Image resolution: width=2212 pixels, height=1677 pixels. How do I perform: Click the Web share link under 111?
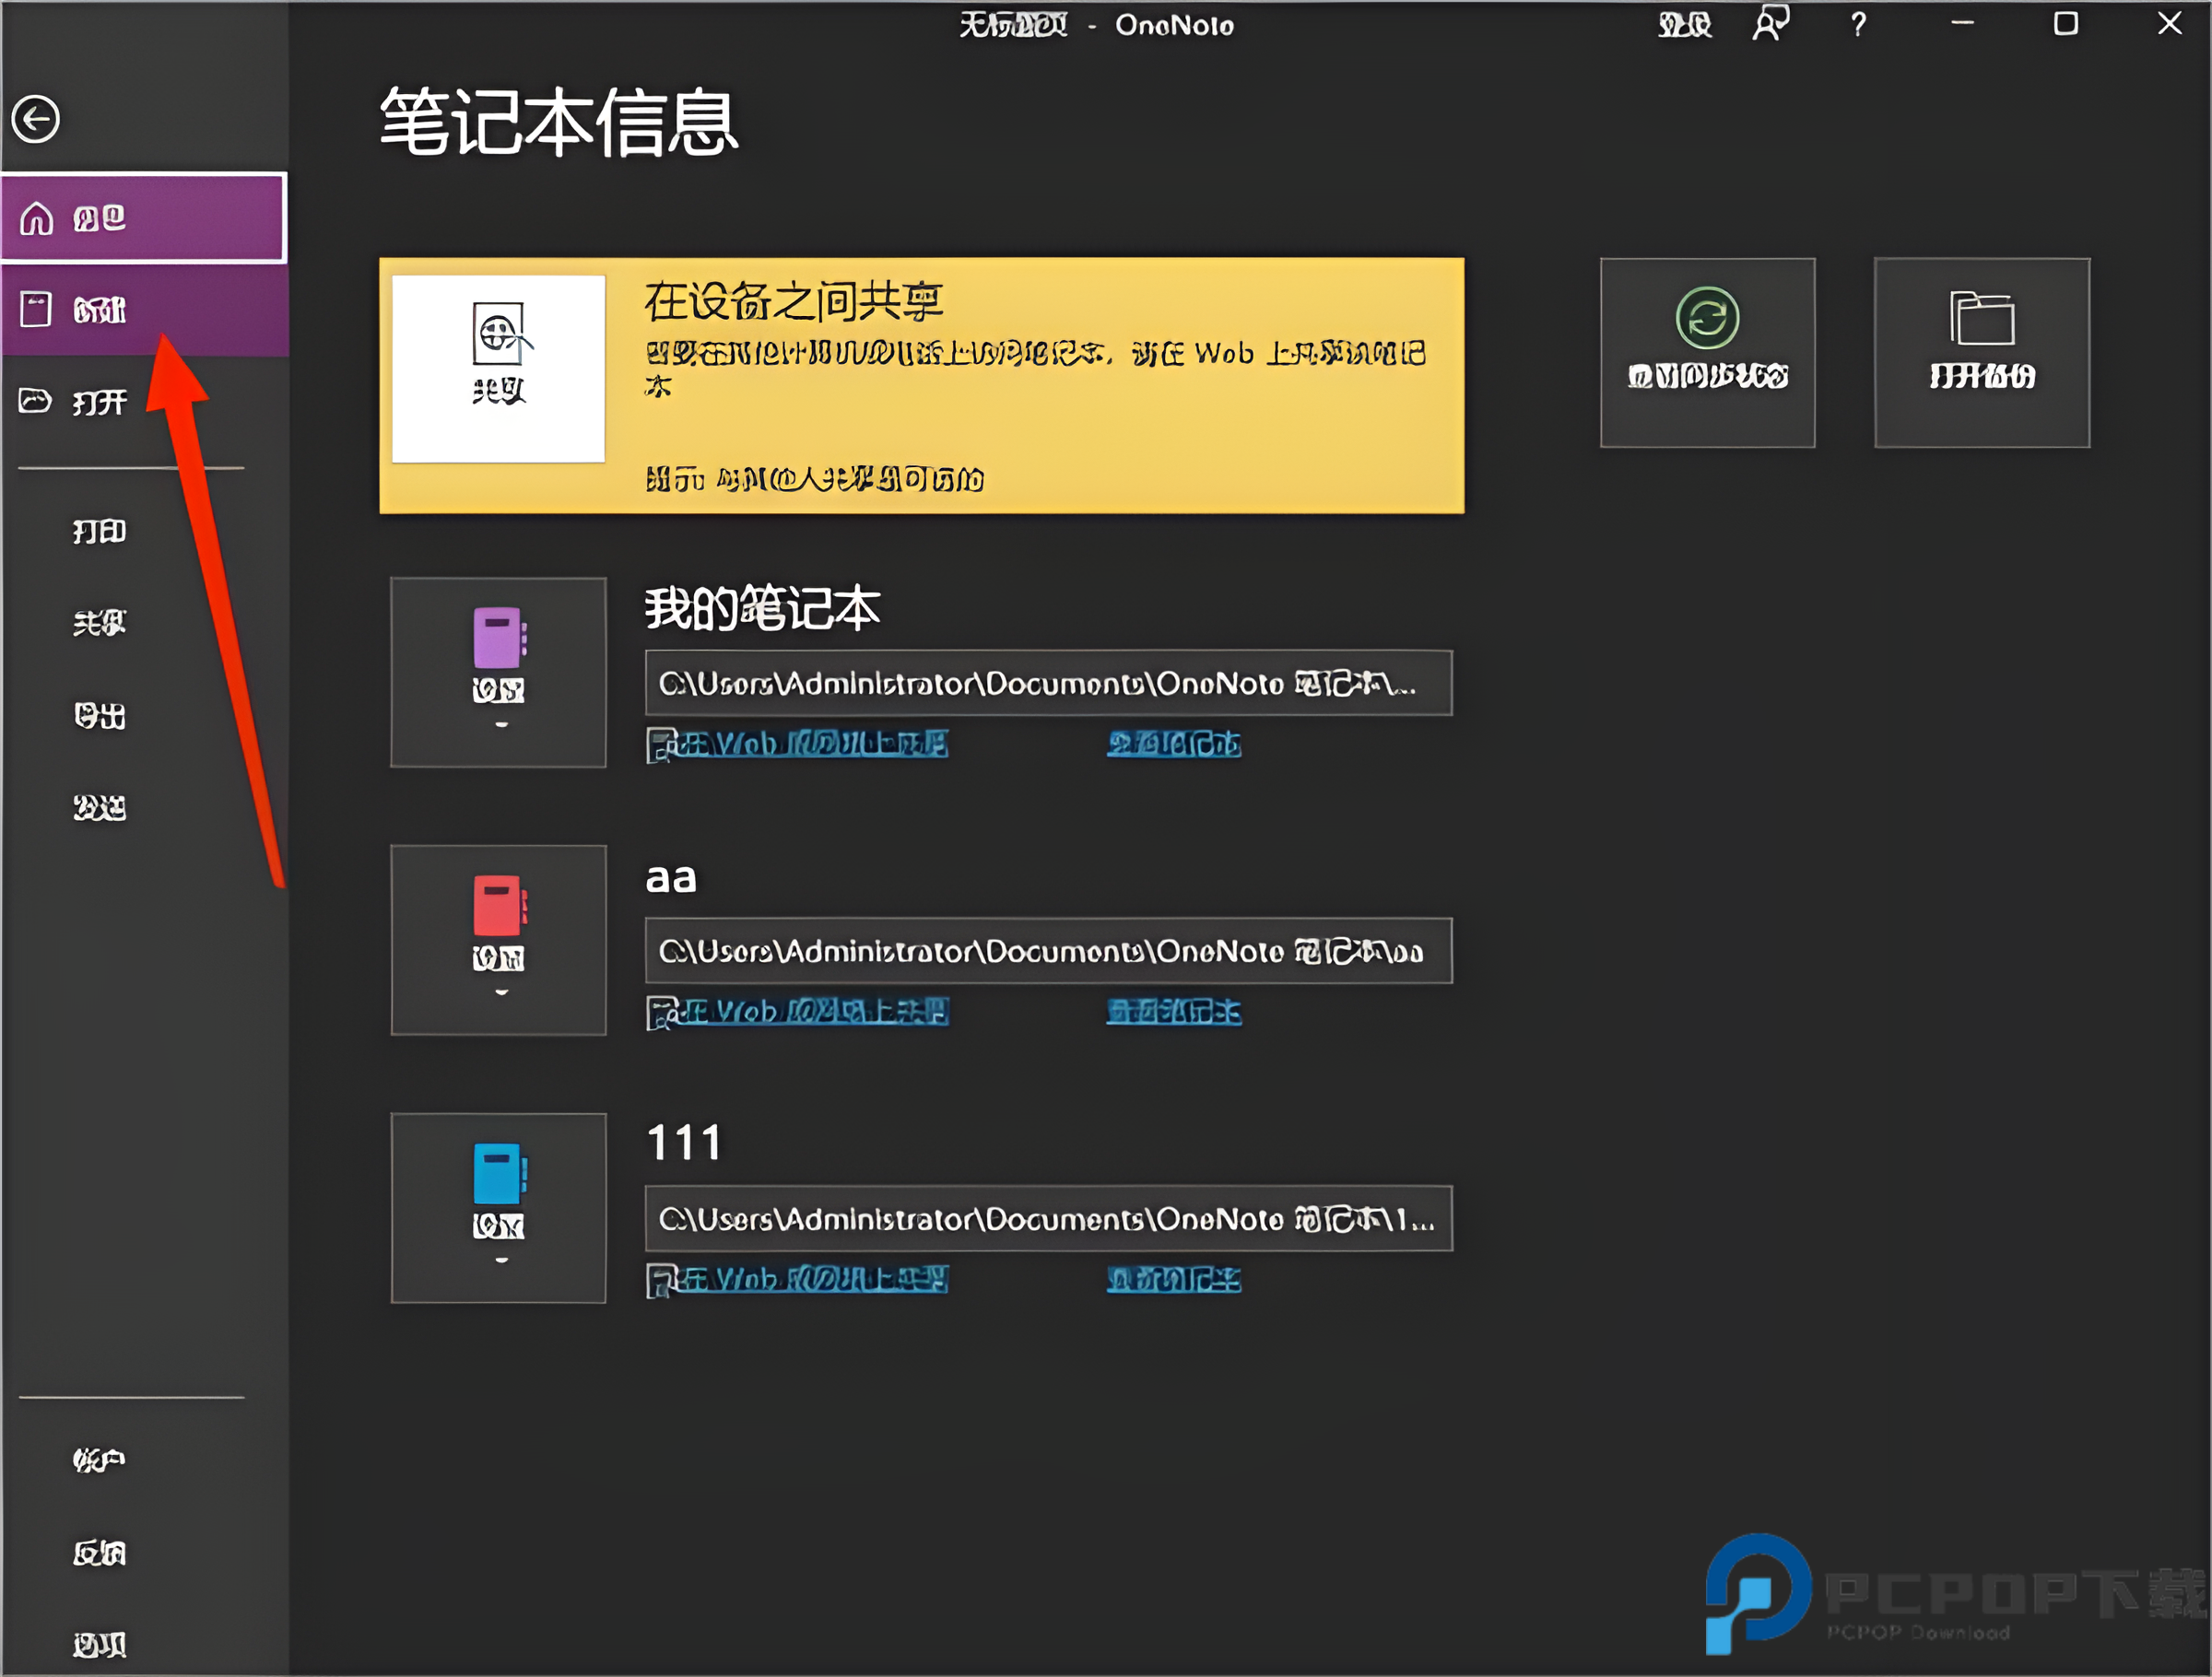coord(798,1280)
